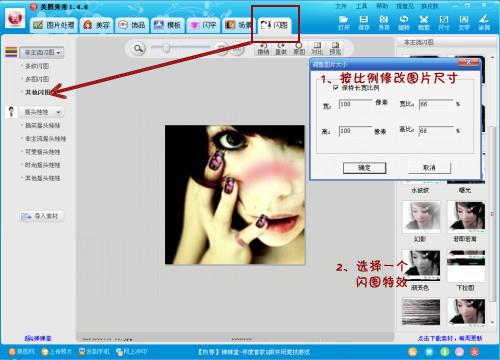
Task: Expand the 非主流闪图 category dropdown
Action: point(42,52)
